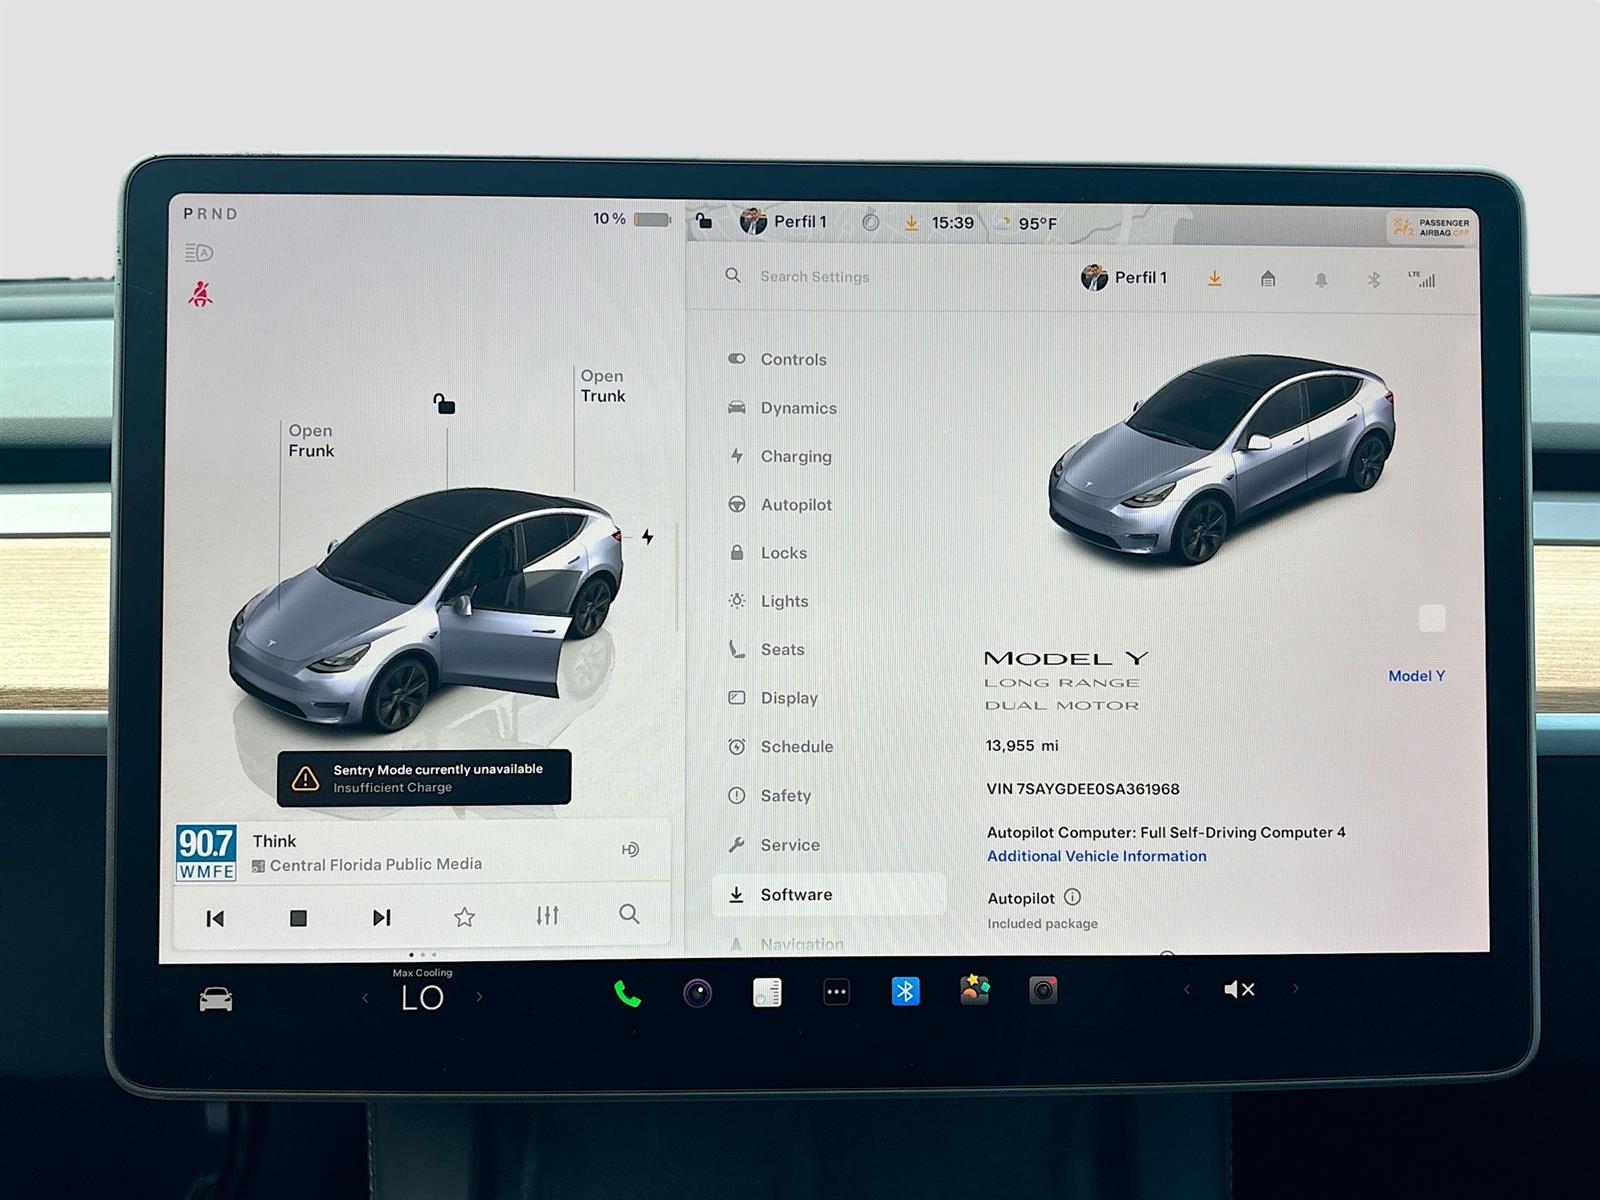1600x1200 pixels.
Task: Open the Display settings menu
Action: pos(773,698)
